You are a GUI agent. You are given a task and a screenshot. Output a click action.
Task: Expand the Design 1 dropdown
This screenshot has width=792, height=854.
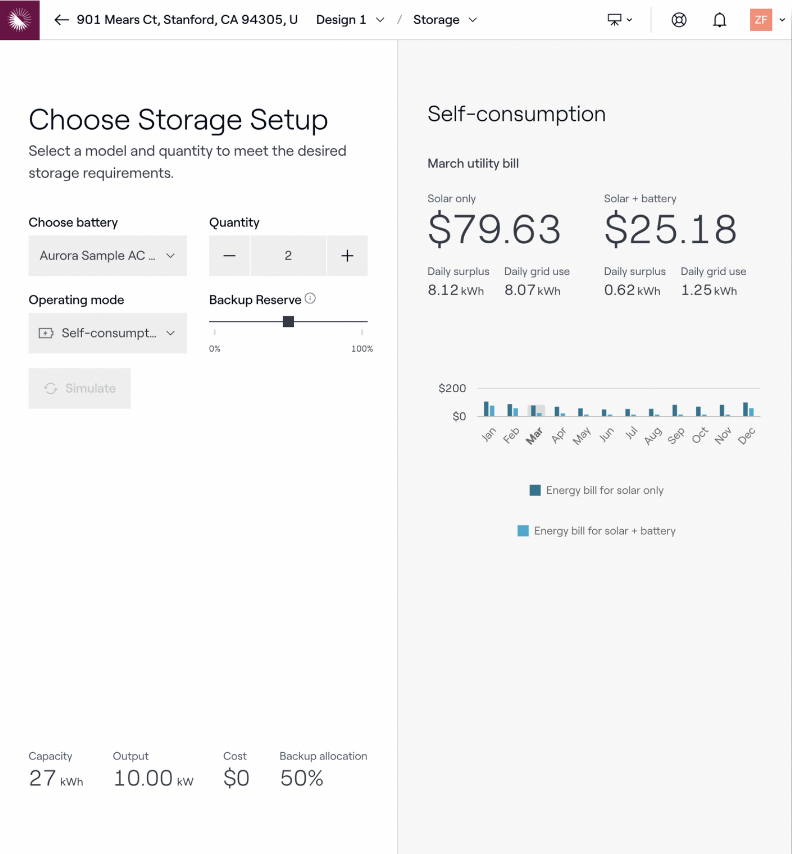point(350,20)
